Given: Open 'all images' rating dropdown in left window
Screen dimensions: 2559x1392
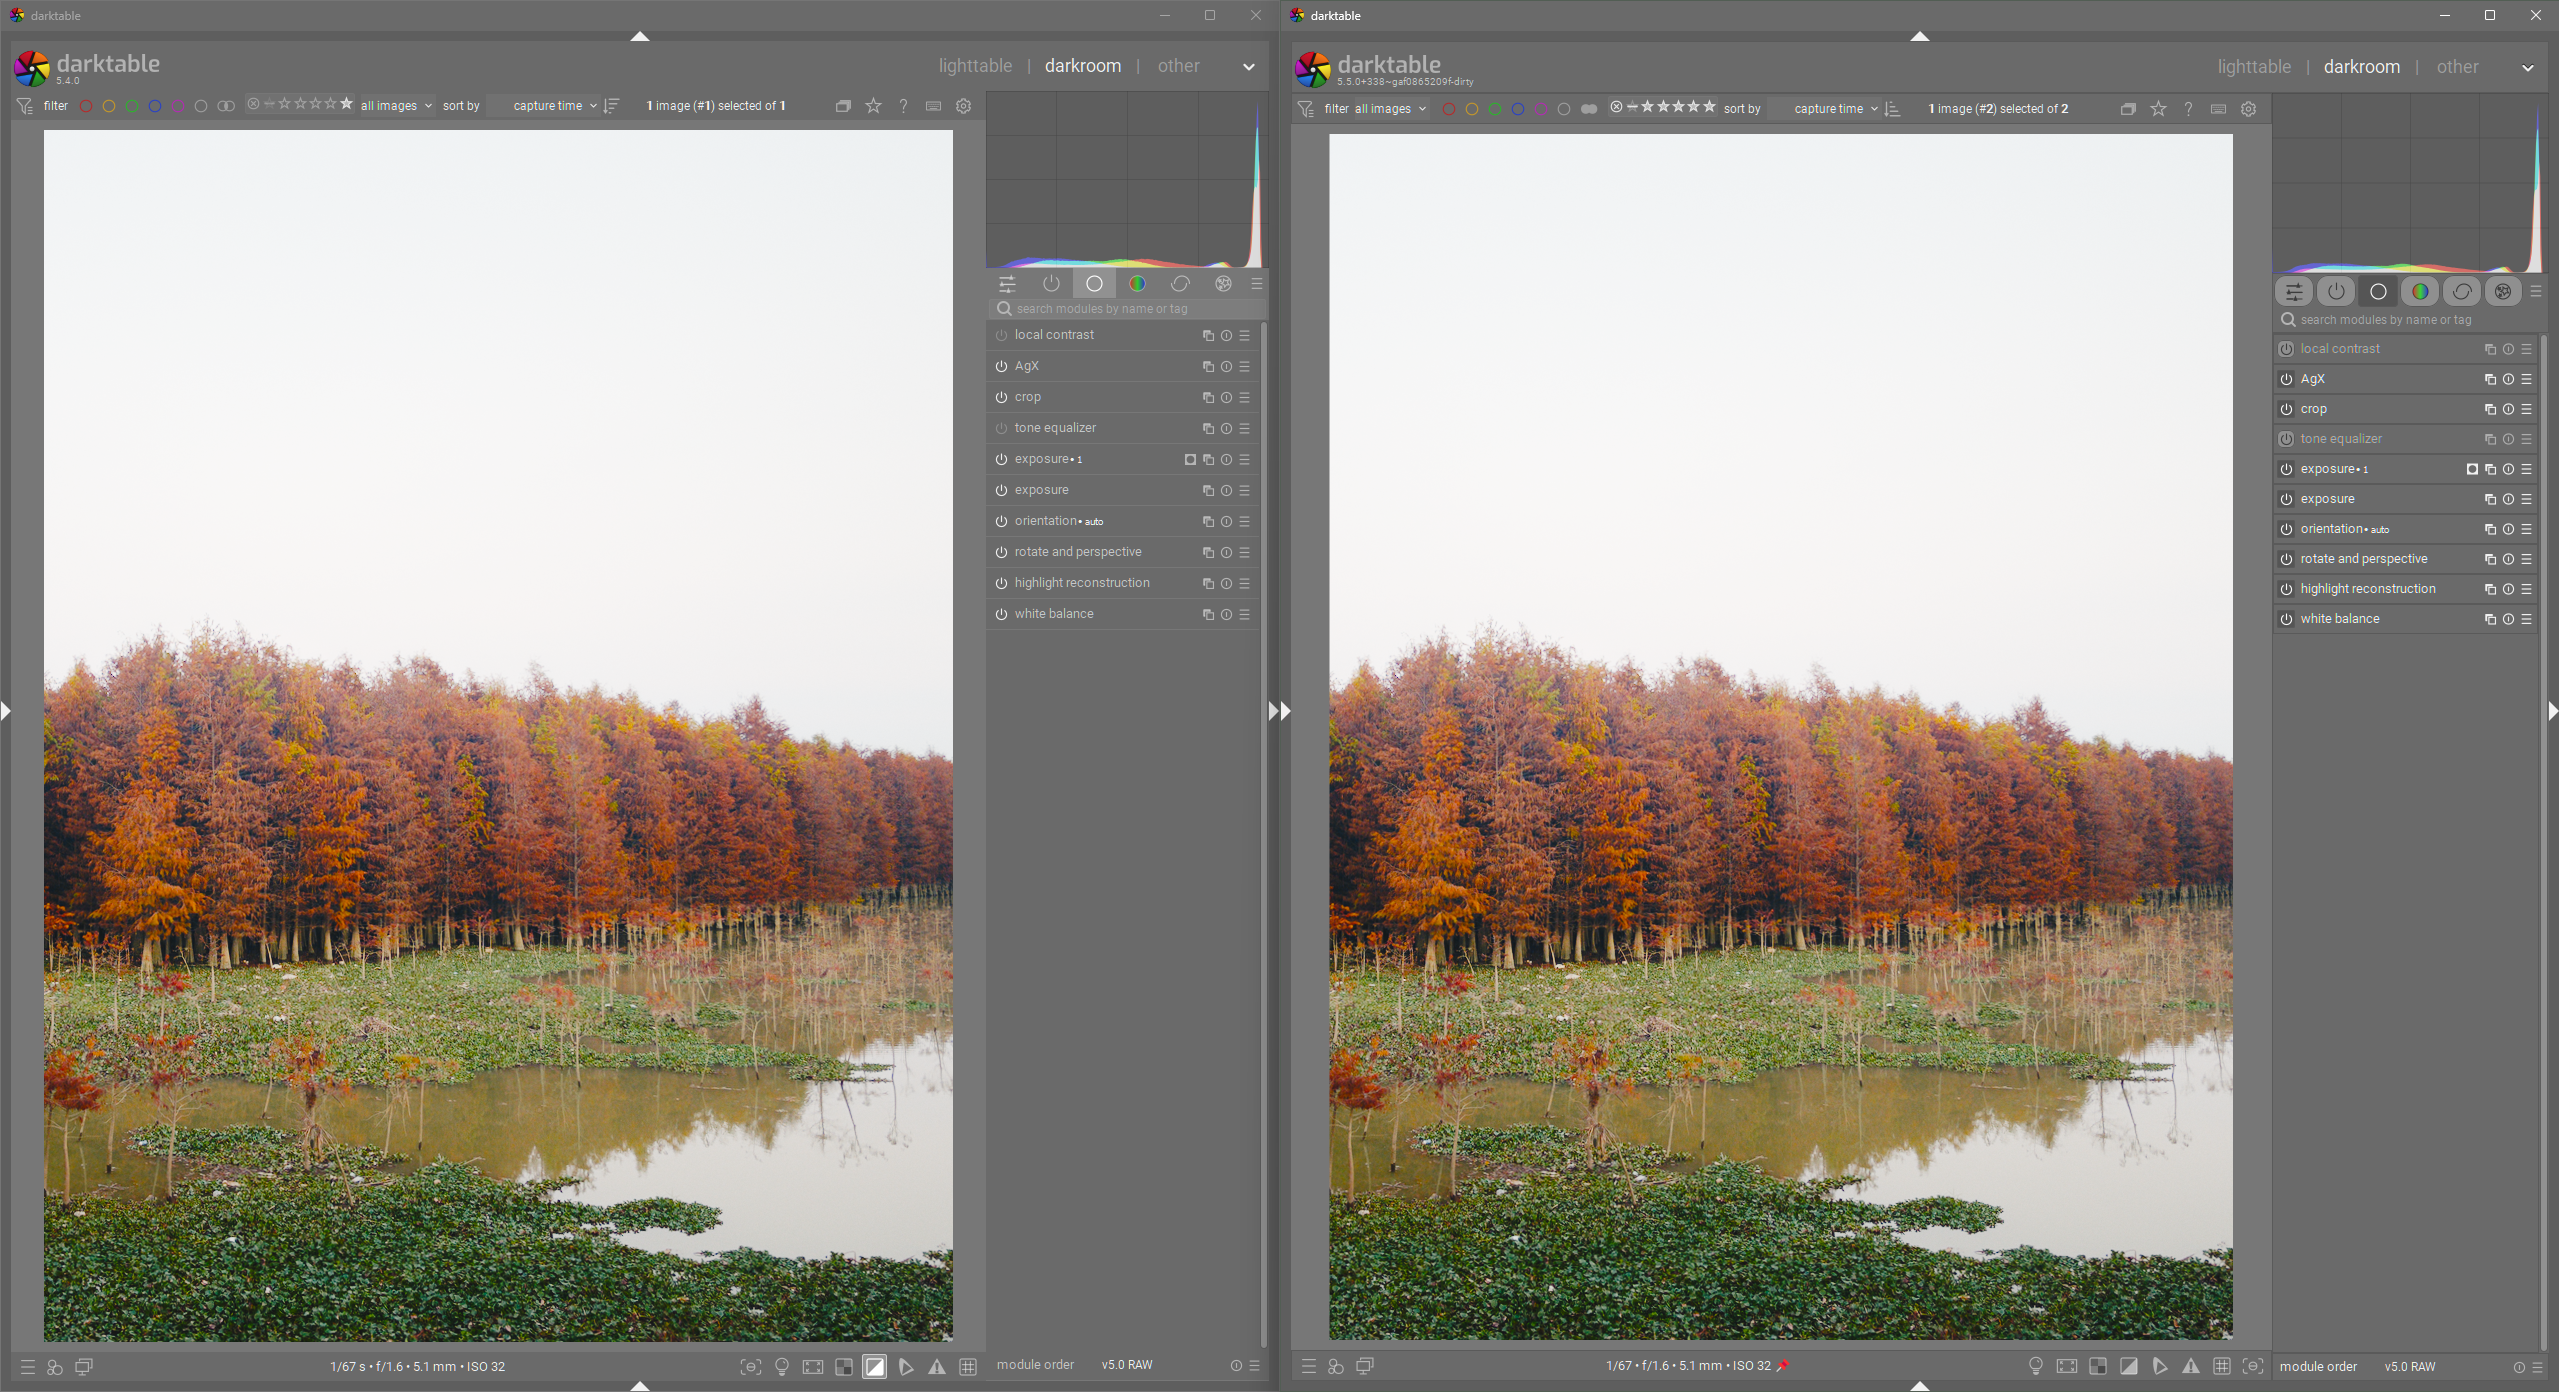Looking at the screenshot, I should [396, 106].
